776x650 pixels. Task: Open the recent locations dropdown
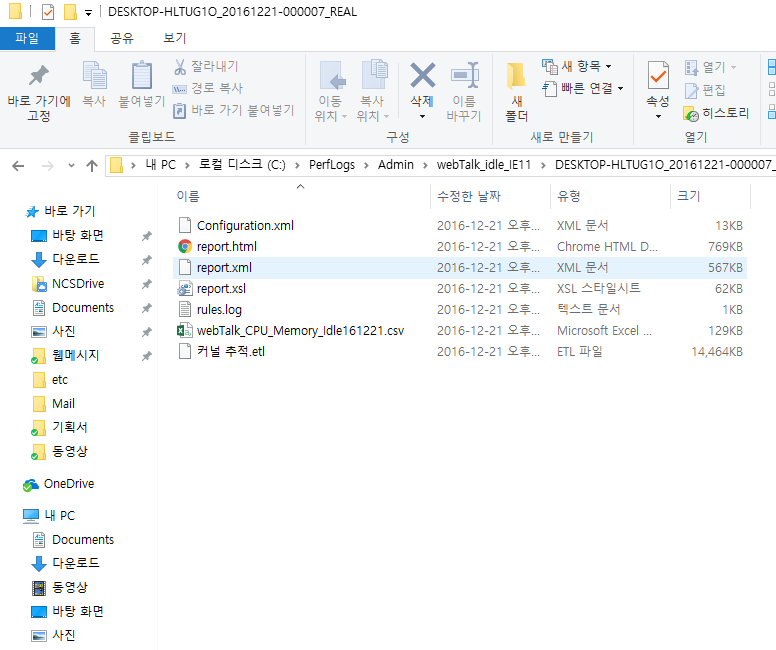coord(71,165)
